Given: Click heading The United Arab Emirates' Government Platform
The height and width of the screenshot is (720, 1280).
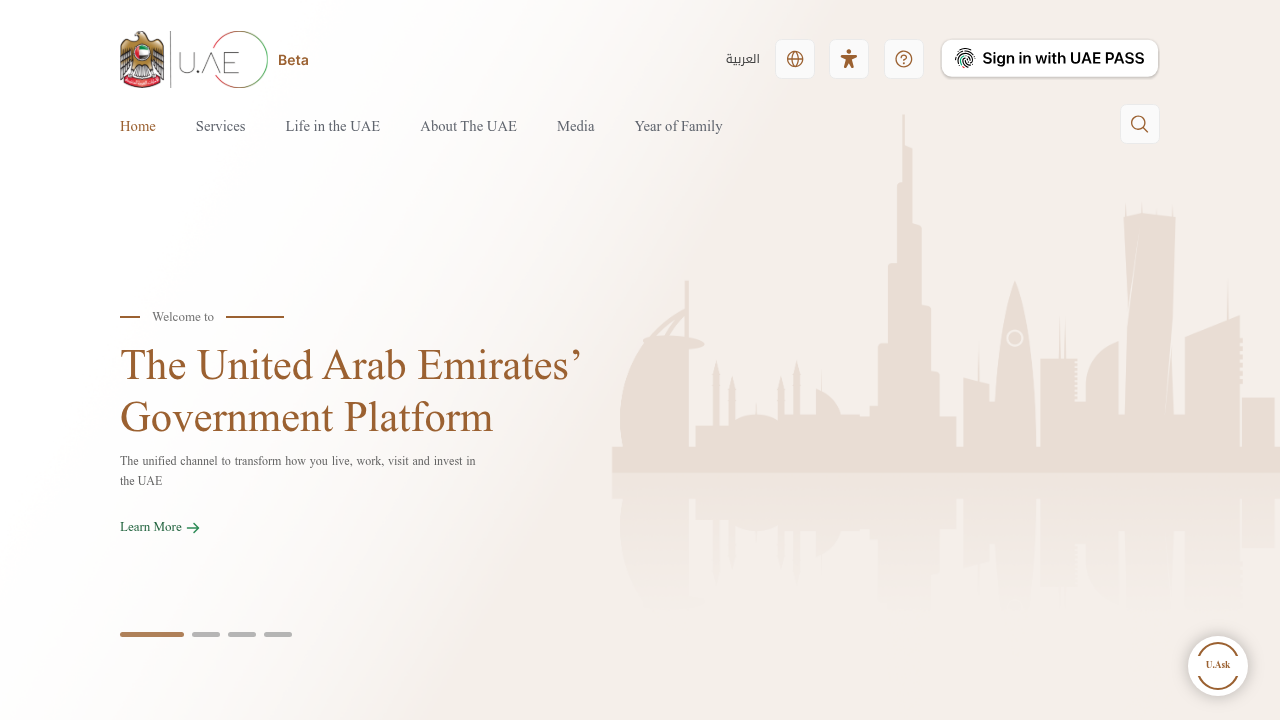Looking at the screenshot, I should [x=351, y=391].
